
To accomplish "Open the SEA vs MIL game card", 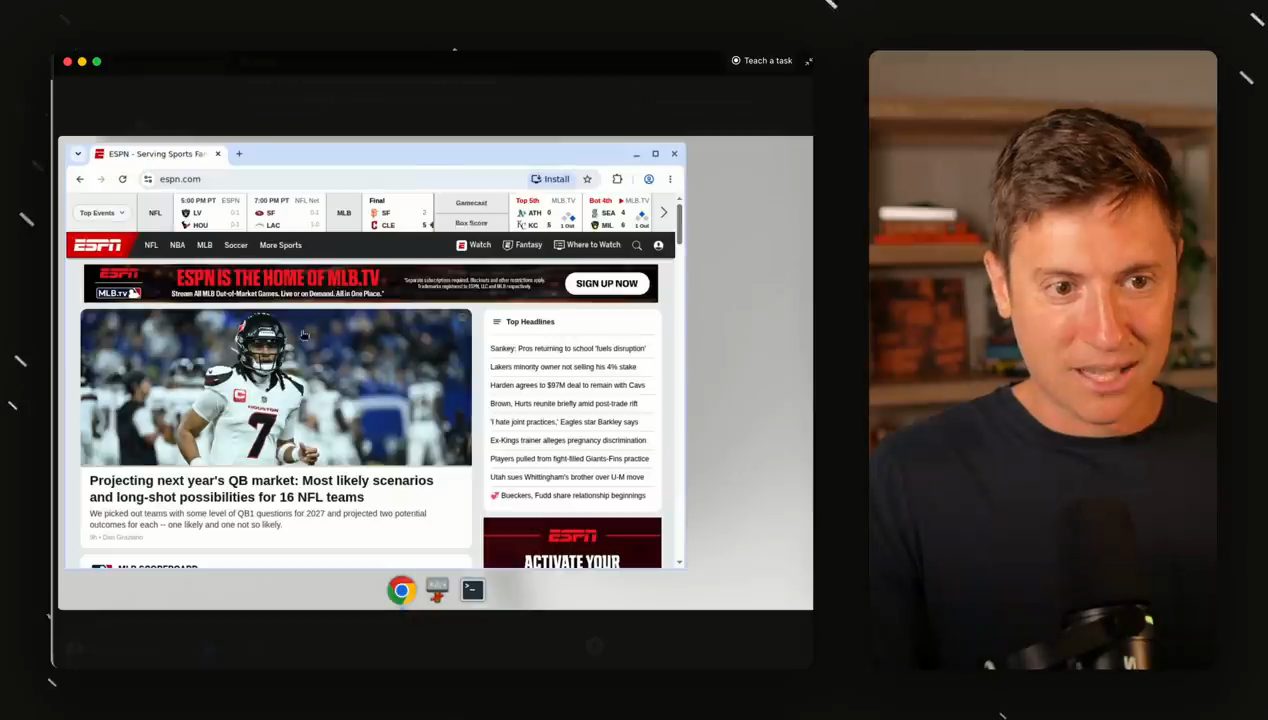I will (620, 213).
